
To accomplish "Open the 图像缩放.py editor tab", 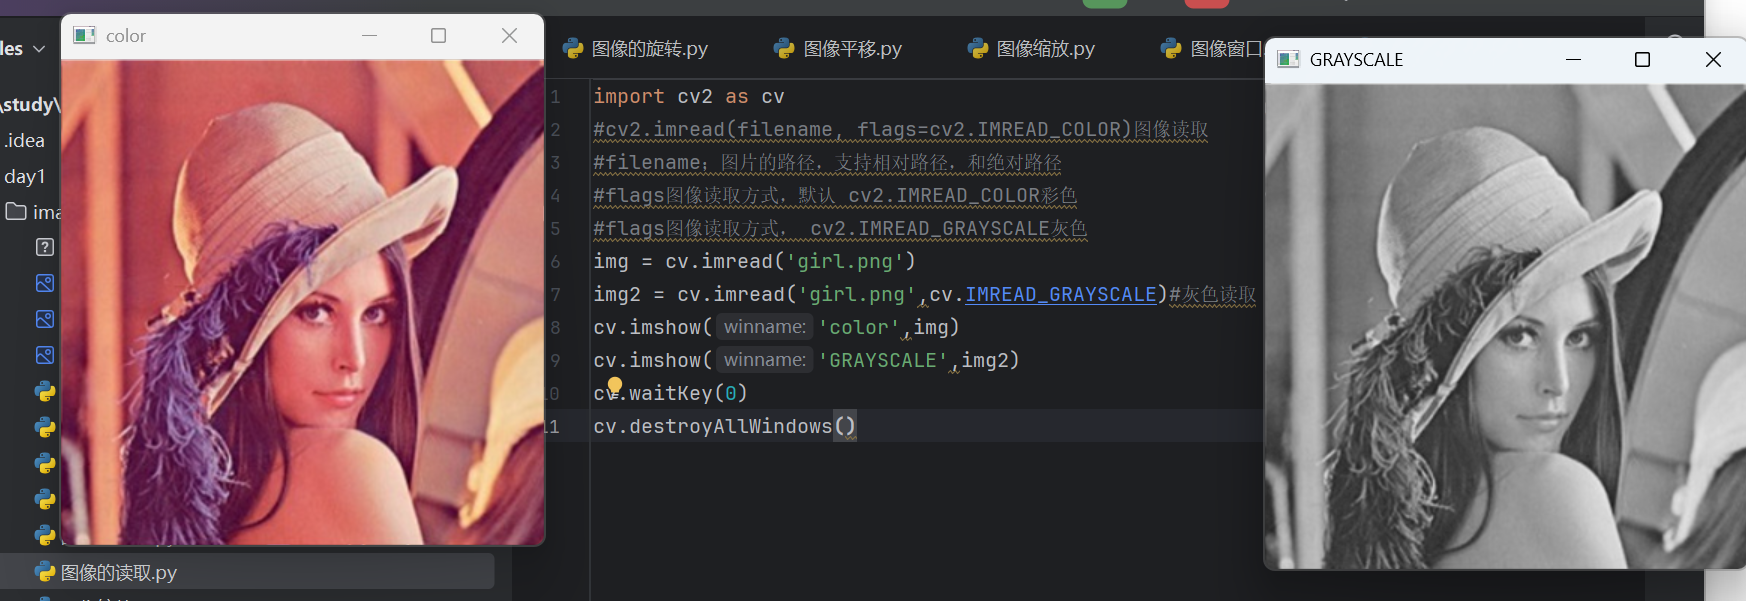I will click(x=1031, y=48).
